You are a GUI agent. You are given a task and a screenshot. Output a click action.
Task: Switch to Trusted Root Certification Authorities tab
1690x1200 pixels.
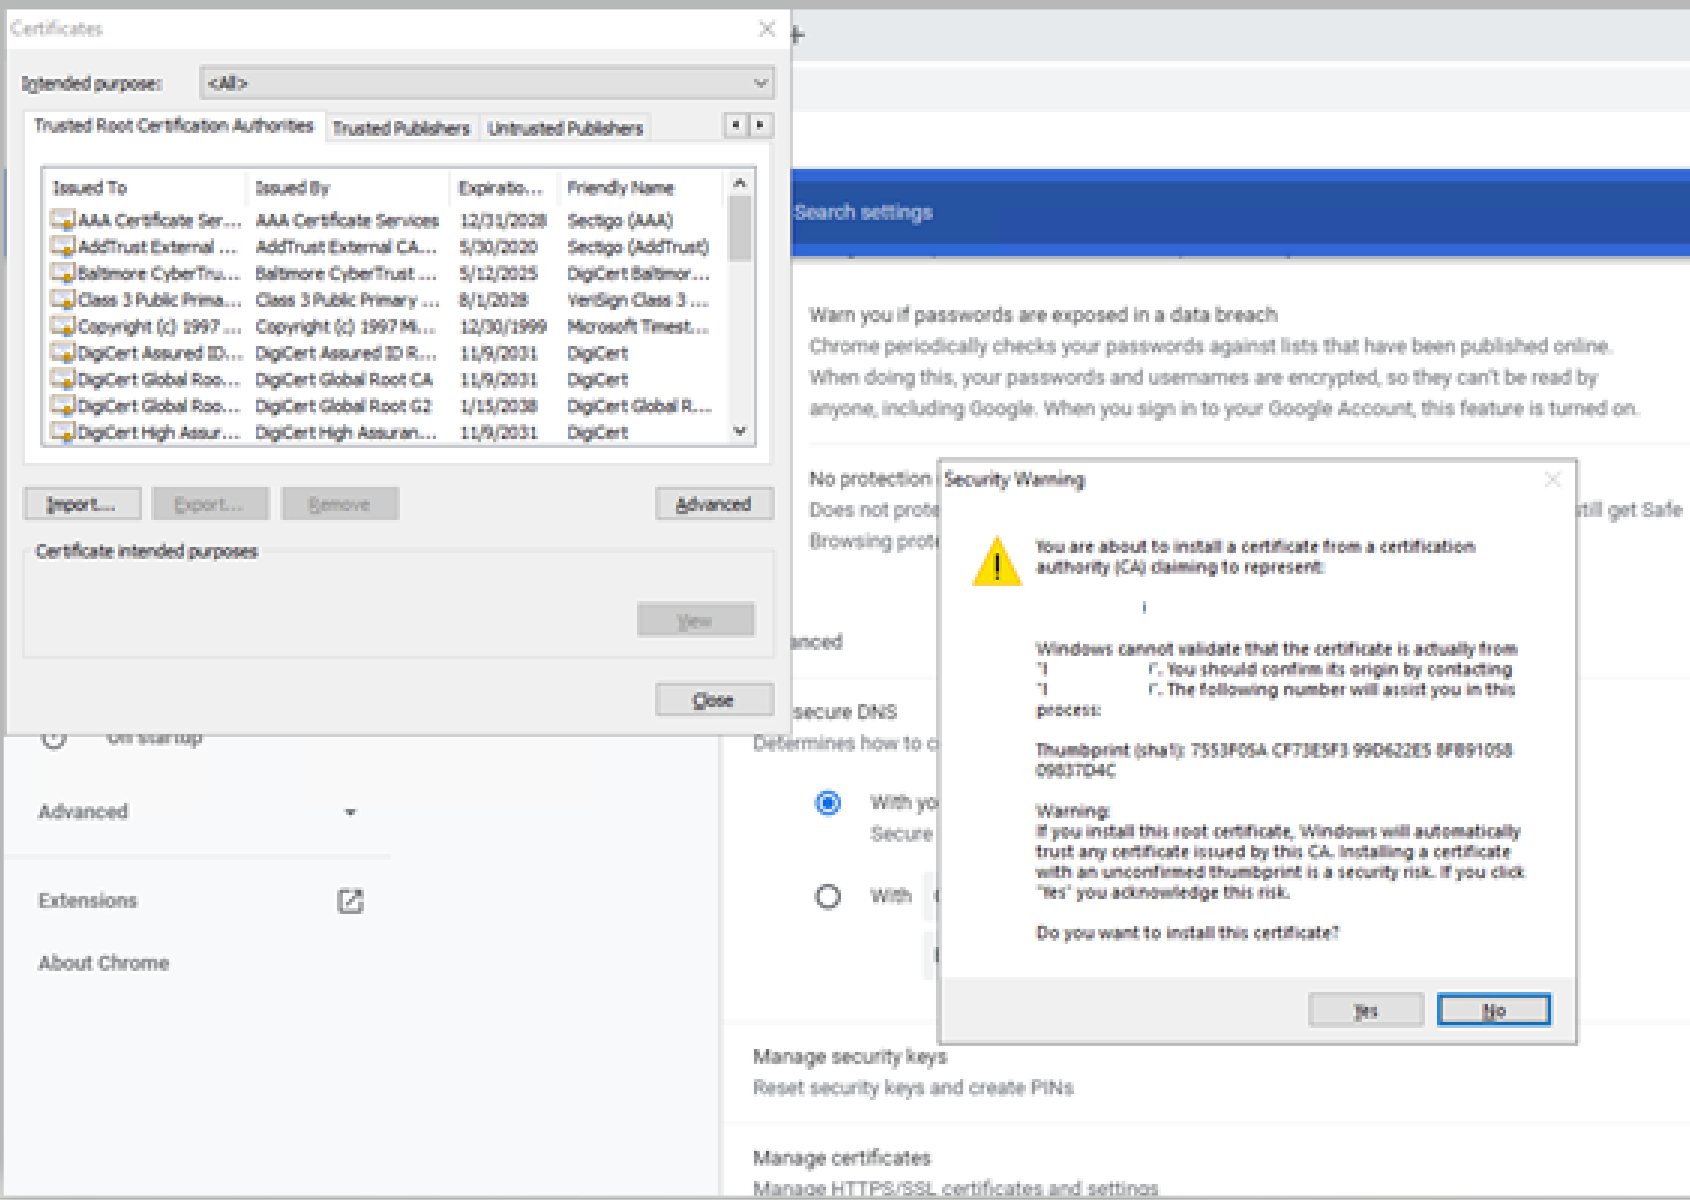coord(174,126)
